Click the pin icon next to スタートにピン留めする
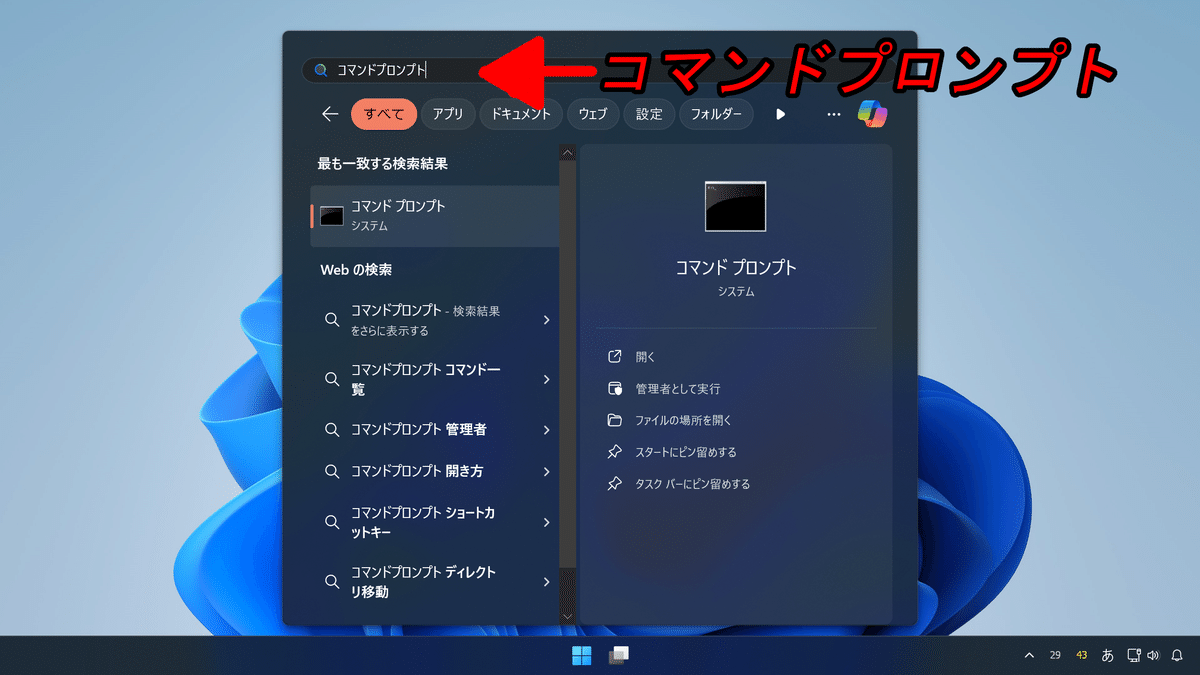 pos(615,452)
